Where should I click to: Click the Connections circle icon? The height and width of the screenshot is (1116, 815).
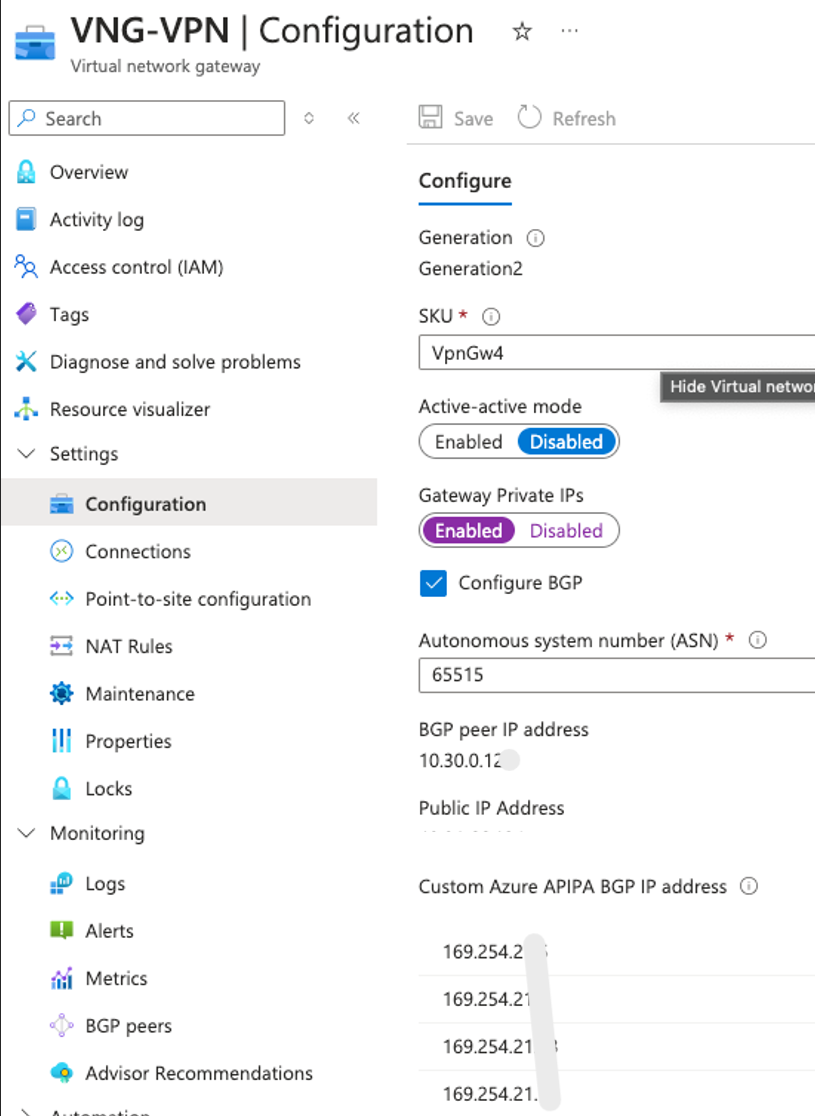(62, 551)
